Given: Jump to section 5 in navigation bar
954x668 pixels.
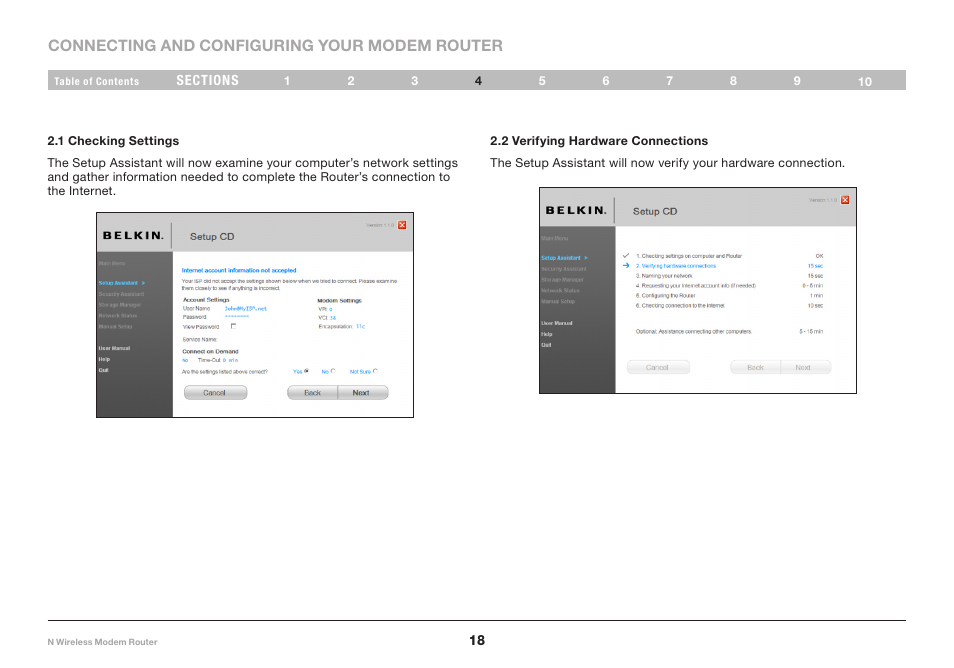Looking at the screenshot, I should (542, 81).
